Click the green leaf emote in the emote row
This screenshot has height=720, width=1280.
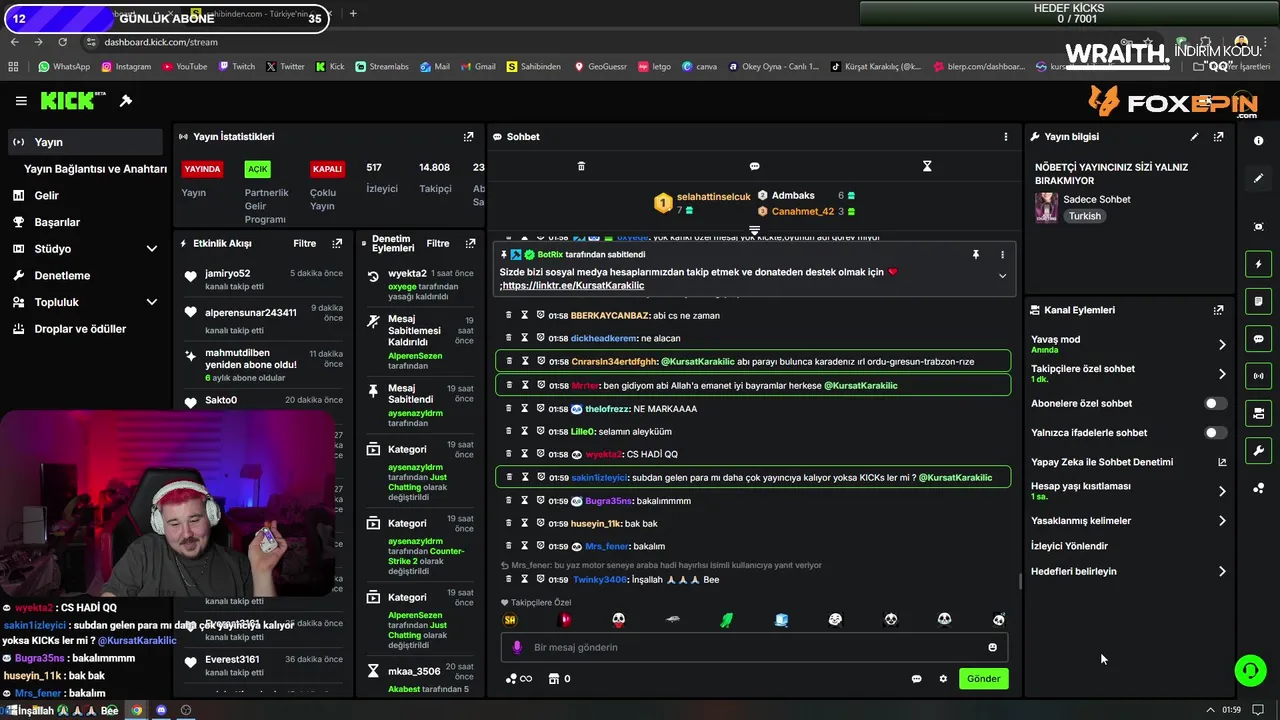pos(726,620)
